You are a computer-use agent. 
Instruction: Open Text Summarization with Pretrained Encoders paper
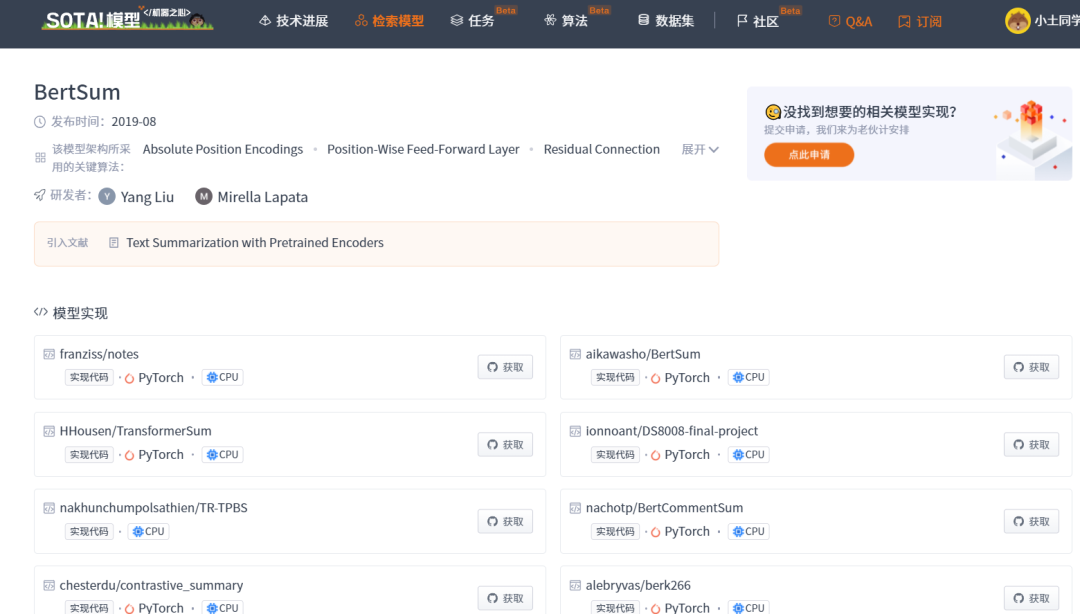click(x=255, y=243)
